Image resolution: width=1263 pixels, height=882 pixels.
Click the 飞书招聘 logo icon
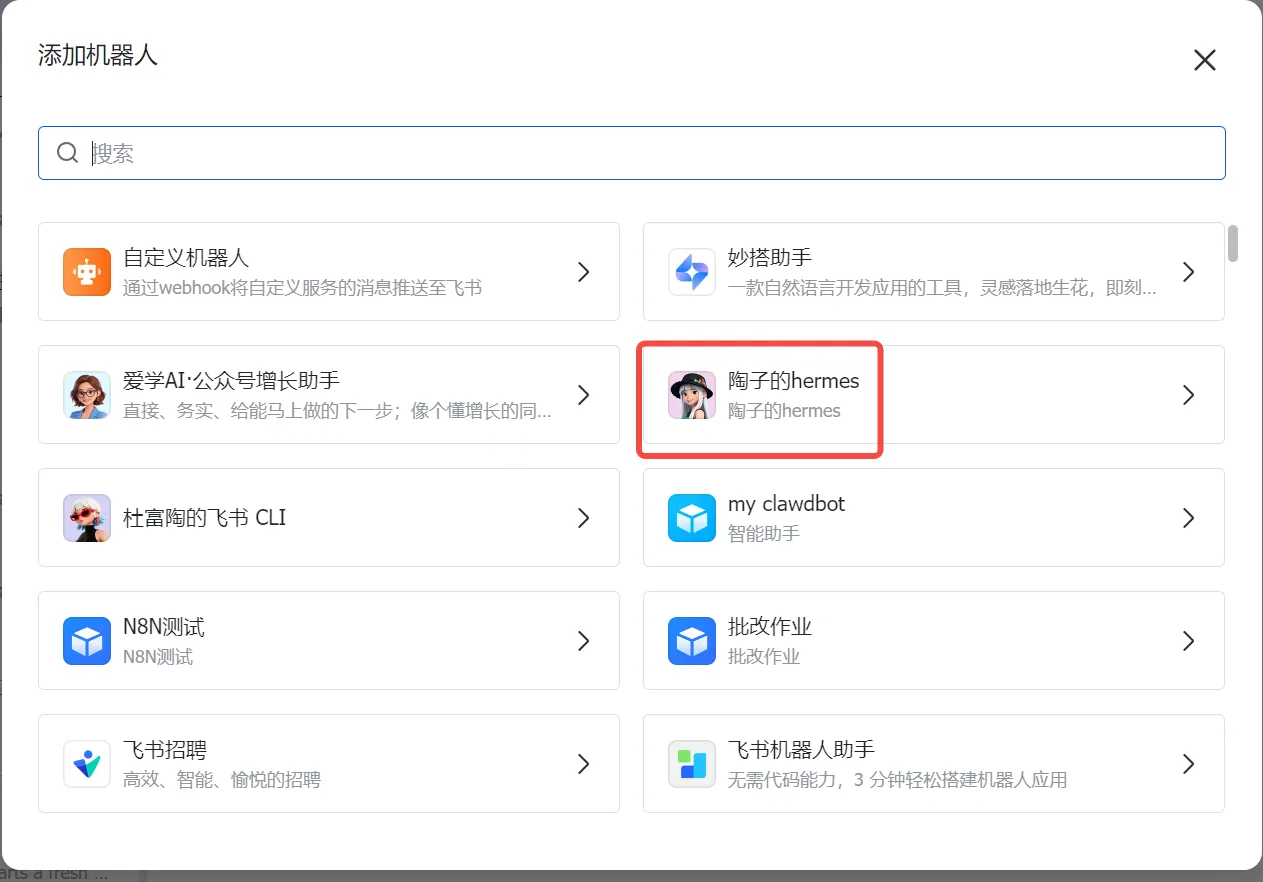pyautogui.click(x=87, y=764)
